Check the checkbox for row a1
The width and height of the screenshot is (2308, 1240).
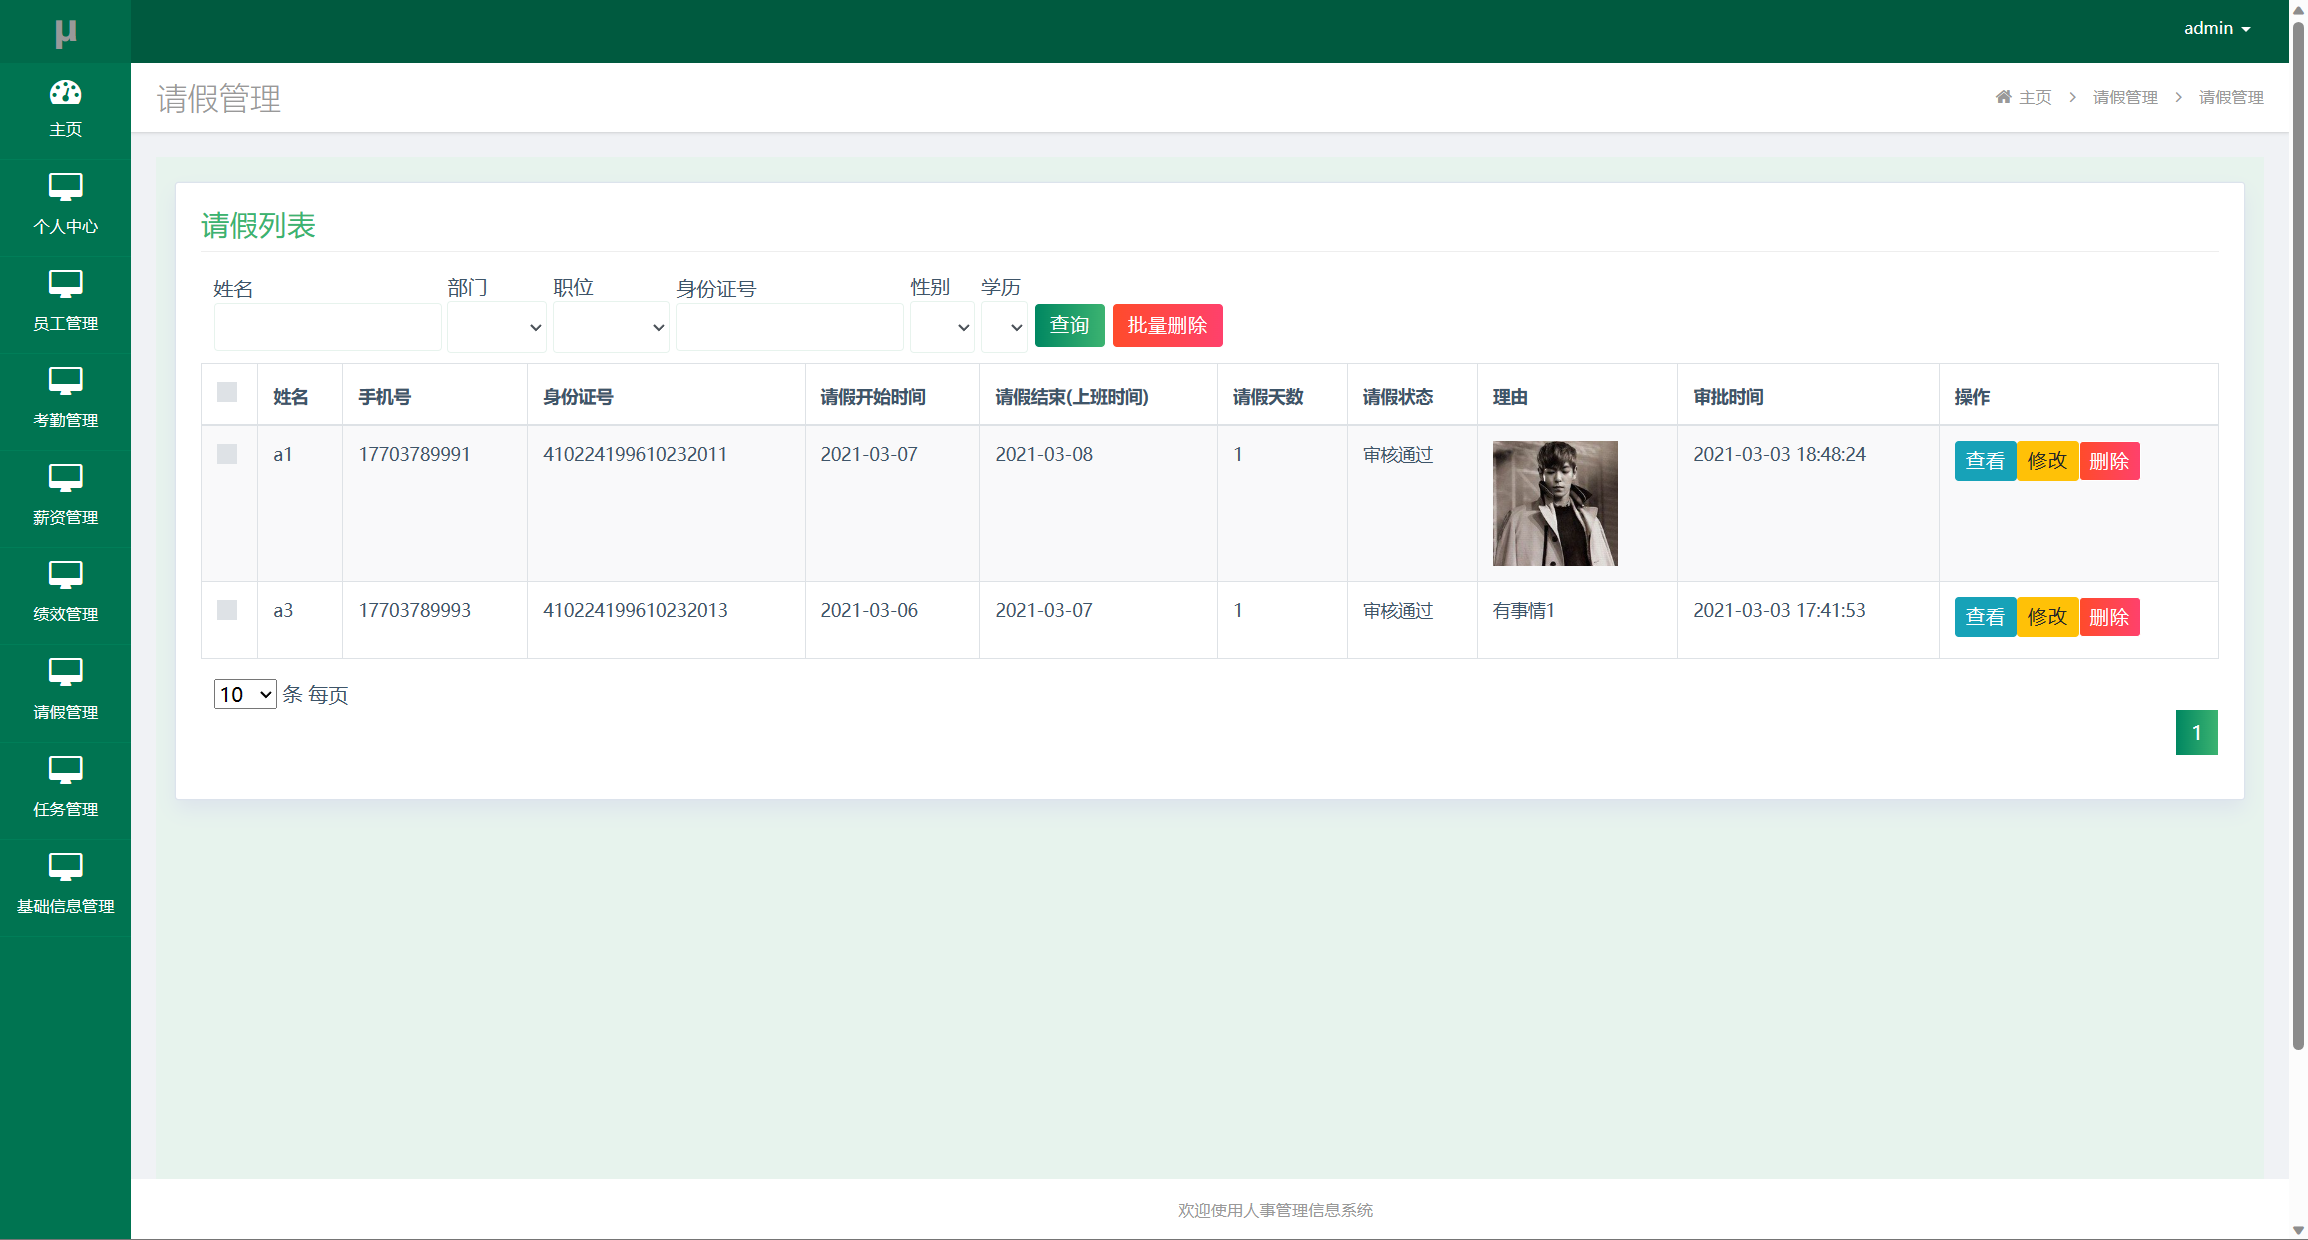coord(227,454)
